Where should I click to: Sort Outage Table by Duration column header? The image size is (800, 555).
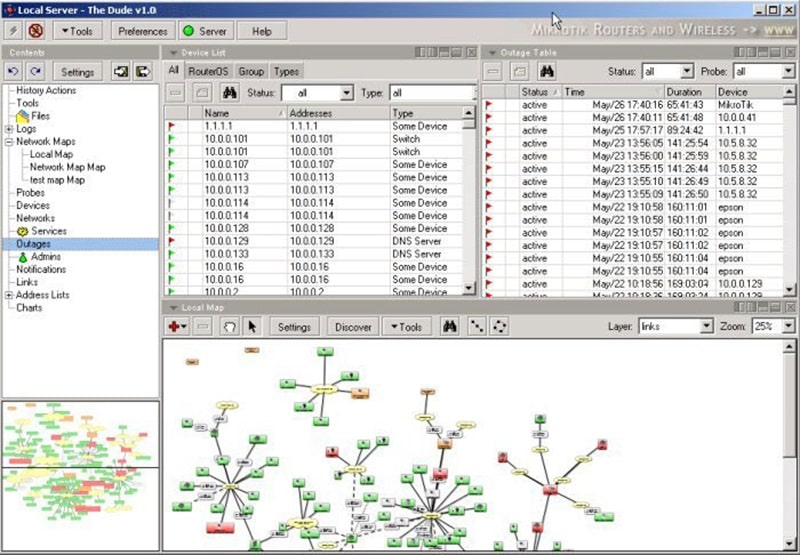[689, 92]
